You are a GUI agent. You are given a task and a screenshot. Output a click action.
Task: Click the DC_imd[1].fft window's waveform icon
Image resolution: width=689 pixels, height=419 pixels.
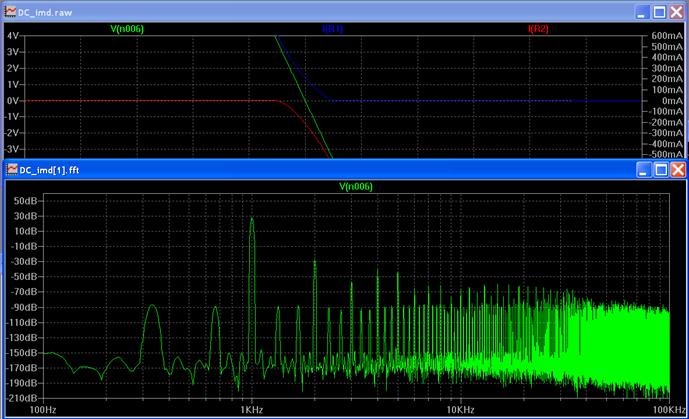[12, 169]
